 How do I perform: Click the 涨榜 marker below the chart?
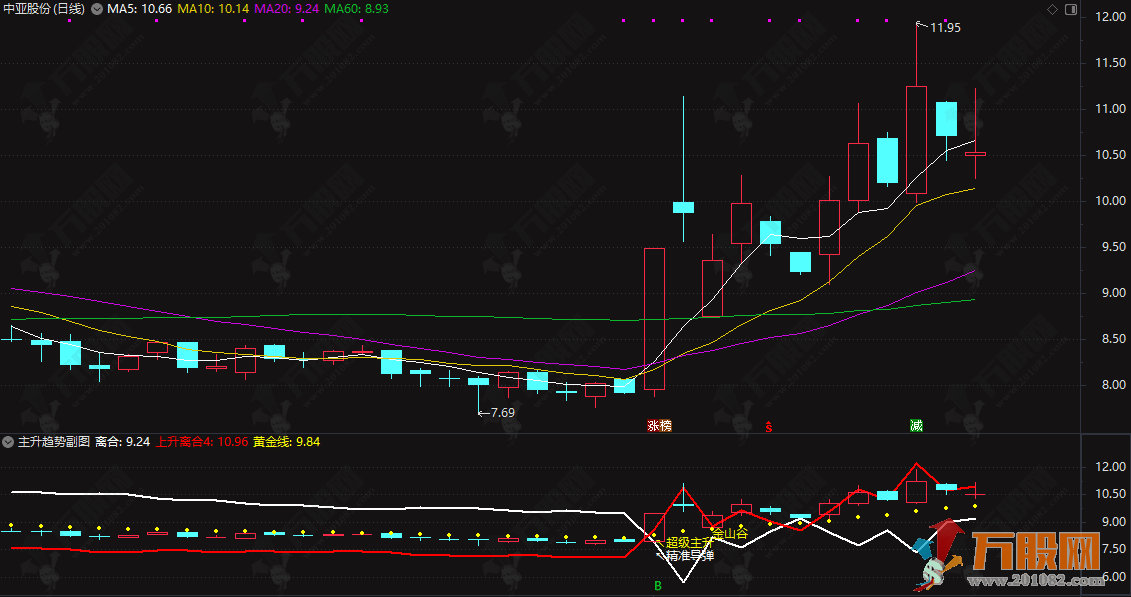pyautogui.click(x=659, y=425)
